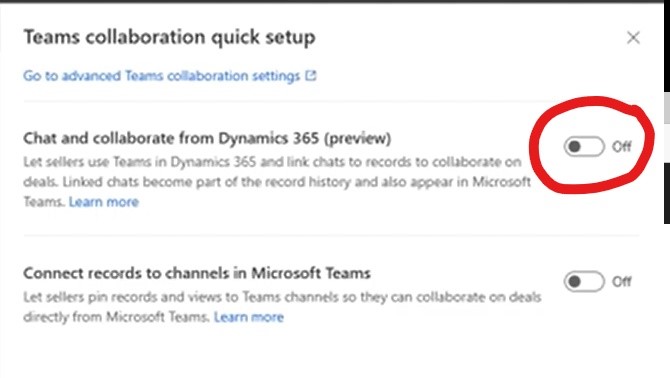Open advanced Teams collaboration settings link
This screenshot has width=670, height=378.
(162, 76)
